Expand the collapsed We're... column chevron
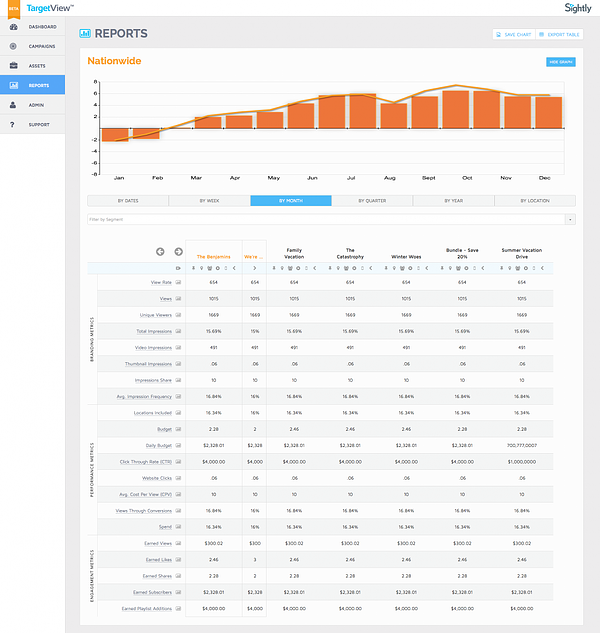Viewport: 600px width, 633px height. click(255, 268)
